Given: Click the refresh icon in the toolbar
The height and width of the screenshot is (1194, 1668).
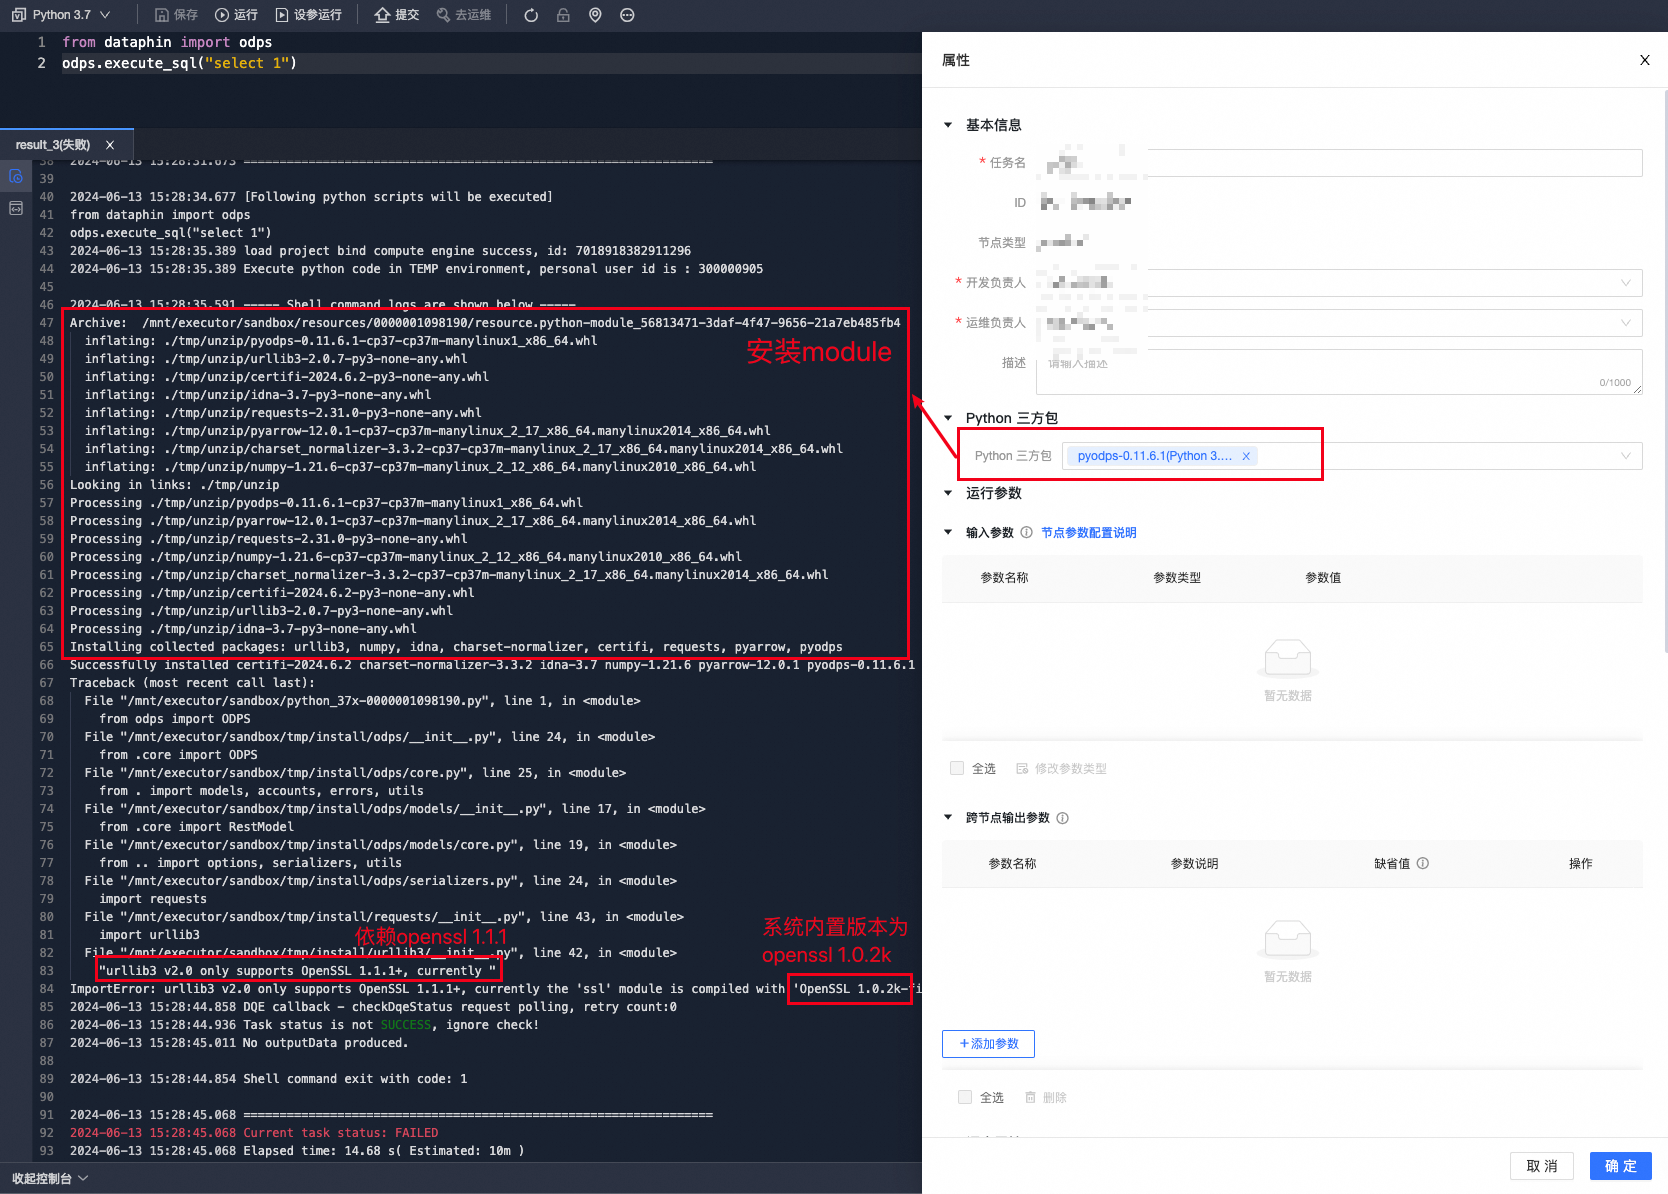Looking at the screenshot, I should coord(530,14).
